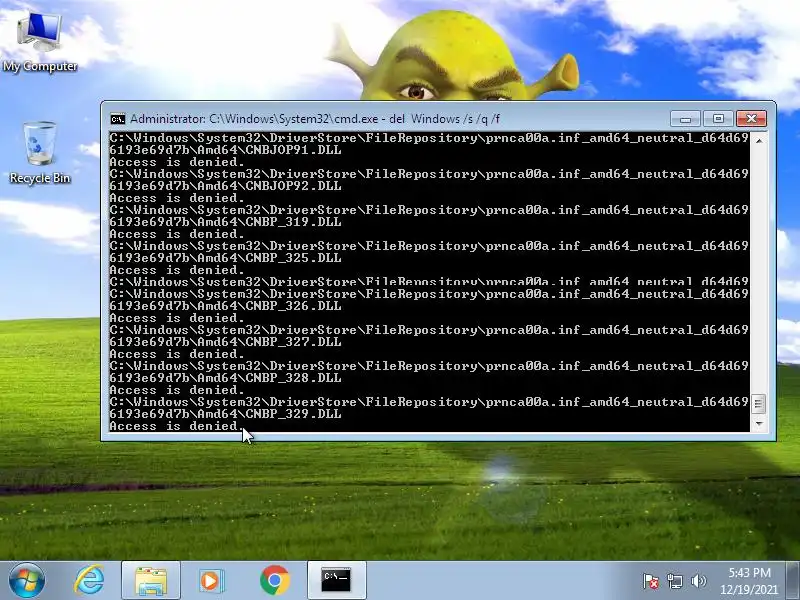The image size is (800, 600).
Task: Launch Windows Media Player from taskbar
Action: tap(211, 580)
